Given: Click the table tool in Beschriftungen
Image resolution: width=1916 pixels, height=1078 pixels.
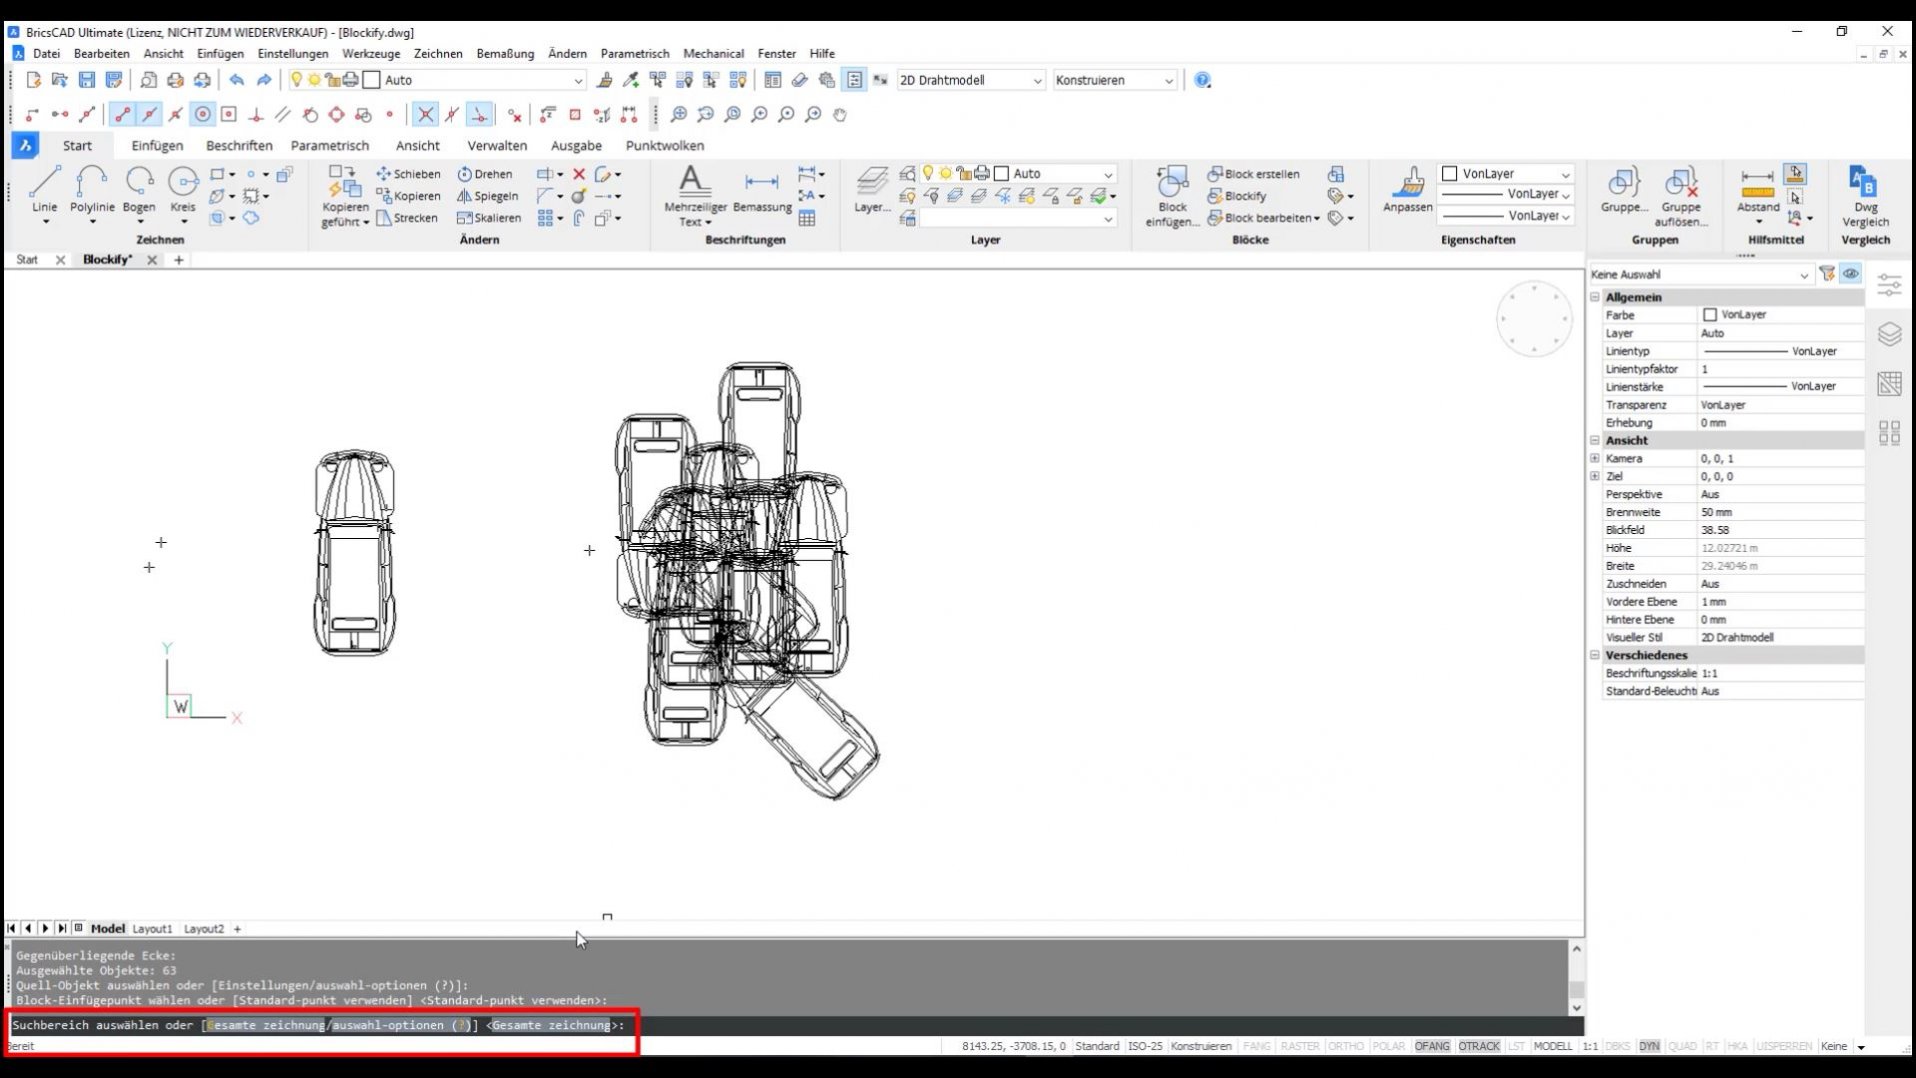Looking at the screenshot, I should click(x=807, y=218).
